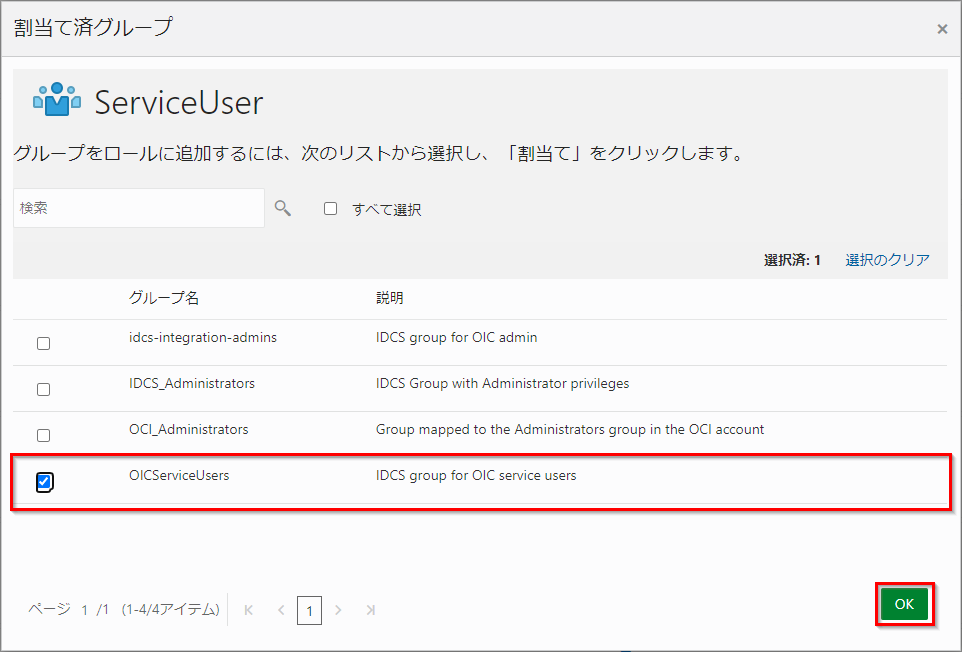Click the IDCS_Administrators group name text
The width and height of the screenshot is (962, 652).
[x=192, y=383]
